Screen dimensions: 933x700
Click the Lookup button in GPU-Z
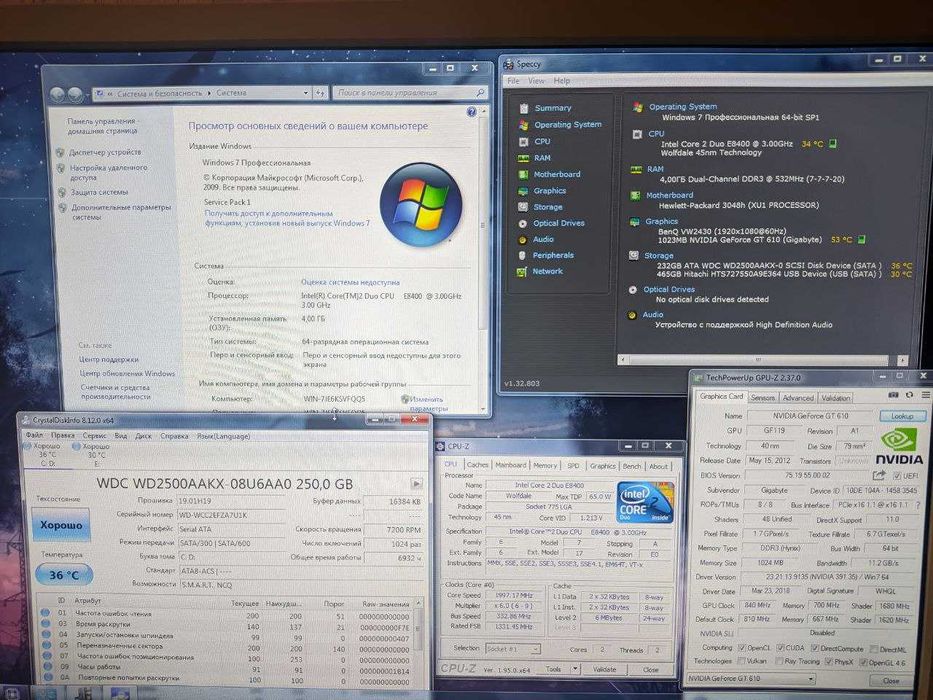click(901, 416)
